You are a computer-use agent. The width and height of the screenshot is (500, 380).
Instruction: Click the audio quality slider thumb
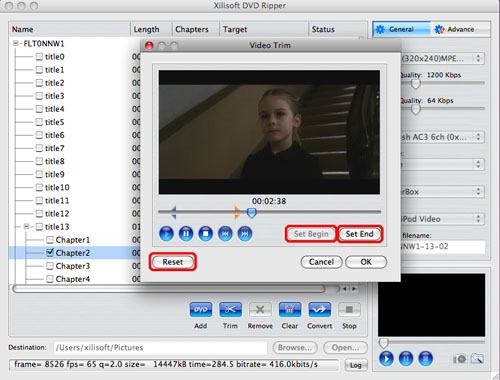[415, 109]
